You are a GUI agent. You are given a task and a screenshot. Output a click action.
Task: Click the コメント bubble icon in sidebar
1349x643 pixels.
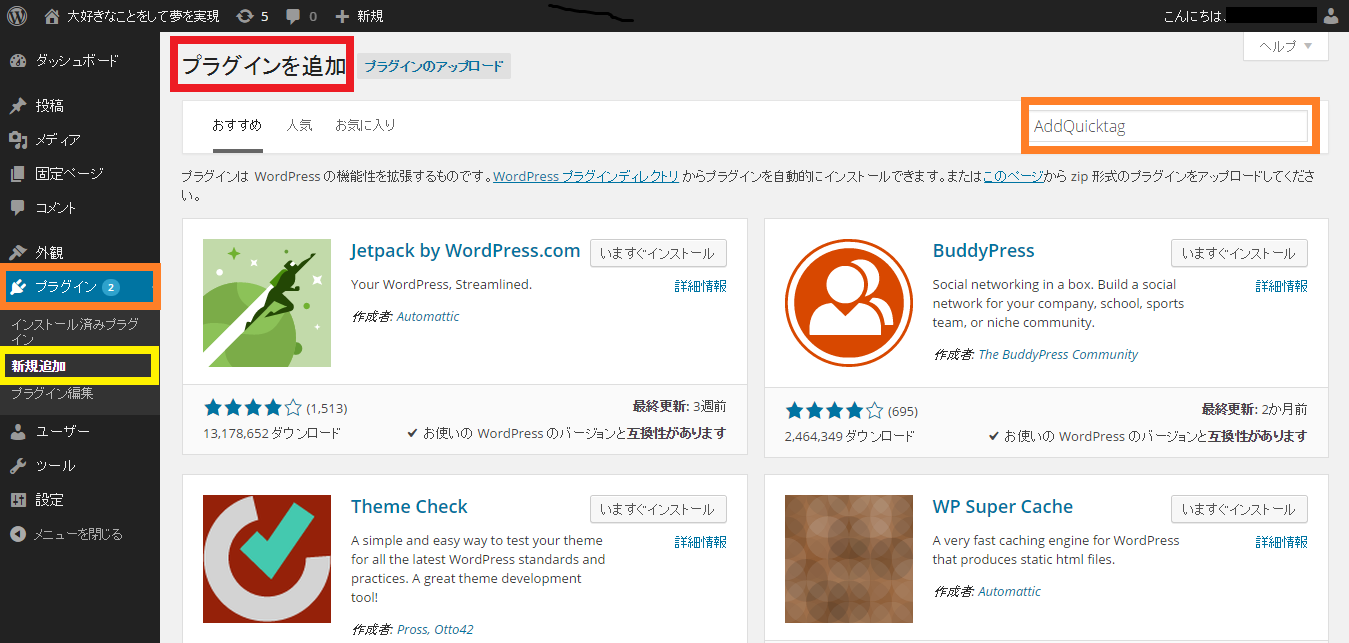click(x=17, y=208)
